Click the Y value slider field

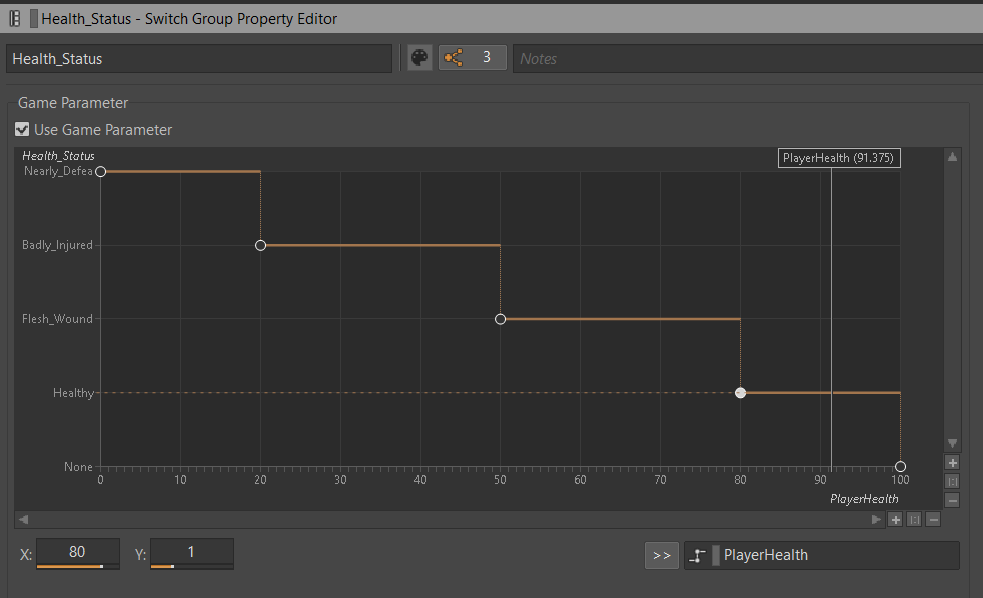point(192,553)
